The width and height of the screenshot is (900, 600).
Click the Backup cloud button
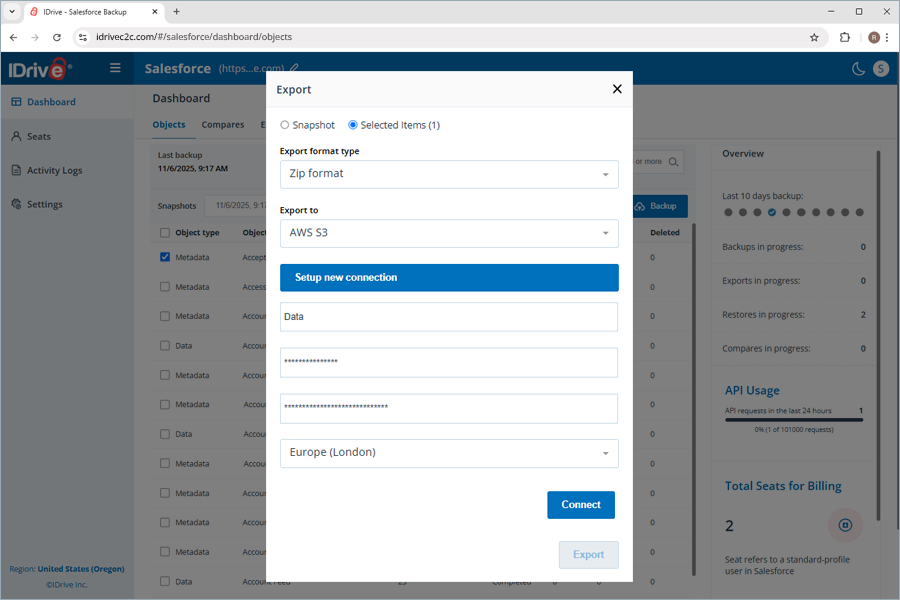click(660, 206)
